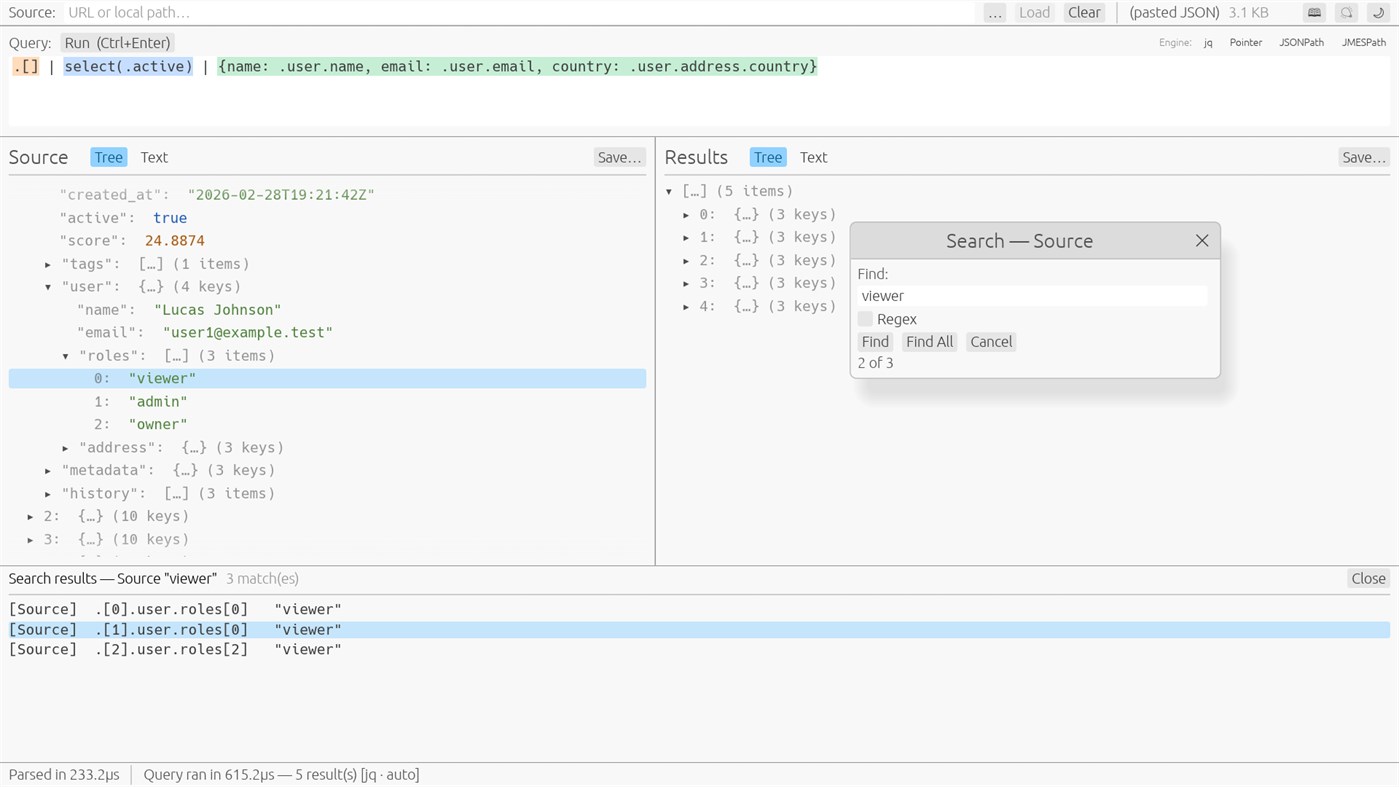Expand the "history" node in Source tree

(x=48, y=494)
